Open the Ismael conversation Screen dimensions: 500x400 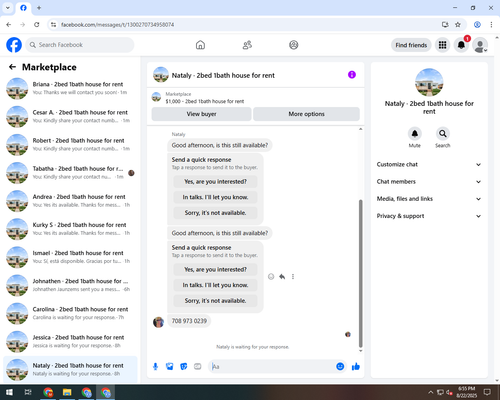pyautogui.click(x=70, y=257)
